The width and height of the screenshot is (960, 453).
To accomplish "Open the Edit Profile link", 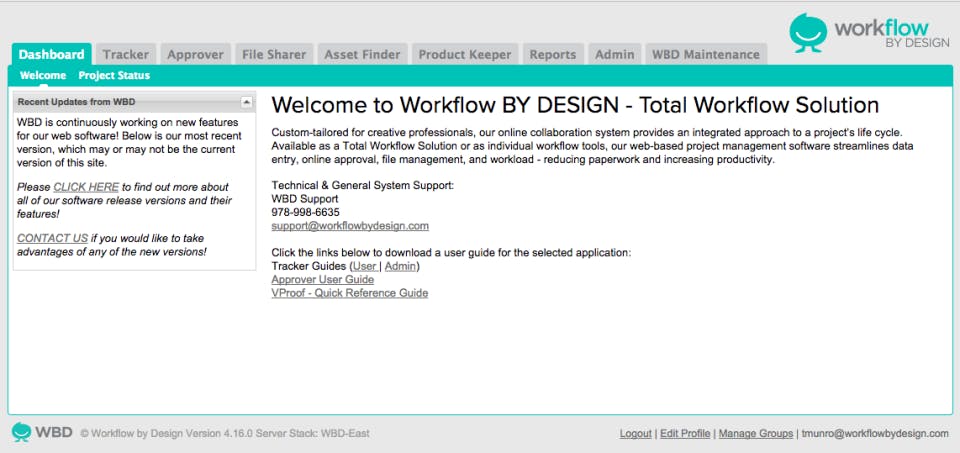I will tap(685, 433).
